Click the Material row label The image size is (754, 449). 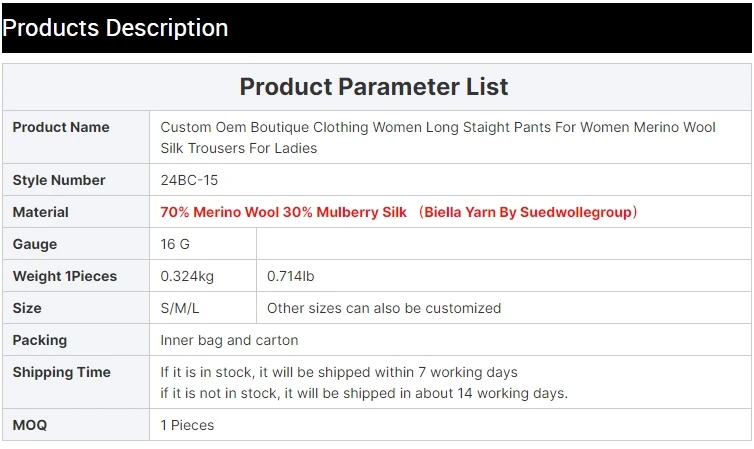40,212
